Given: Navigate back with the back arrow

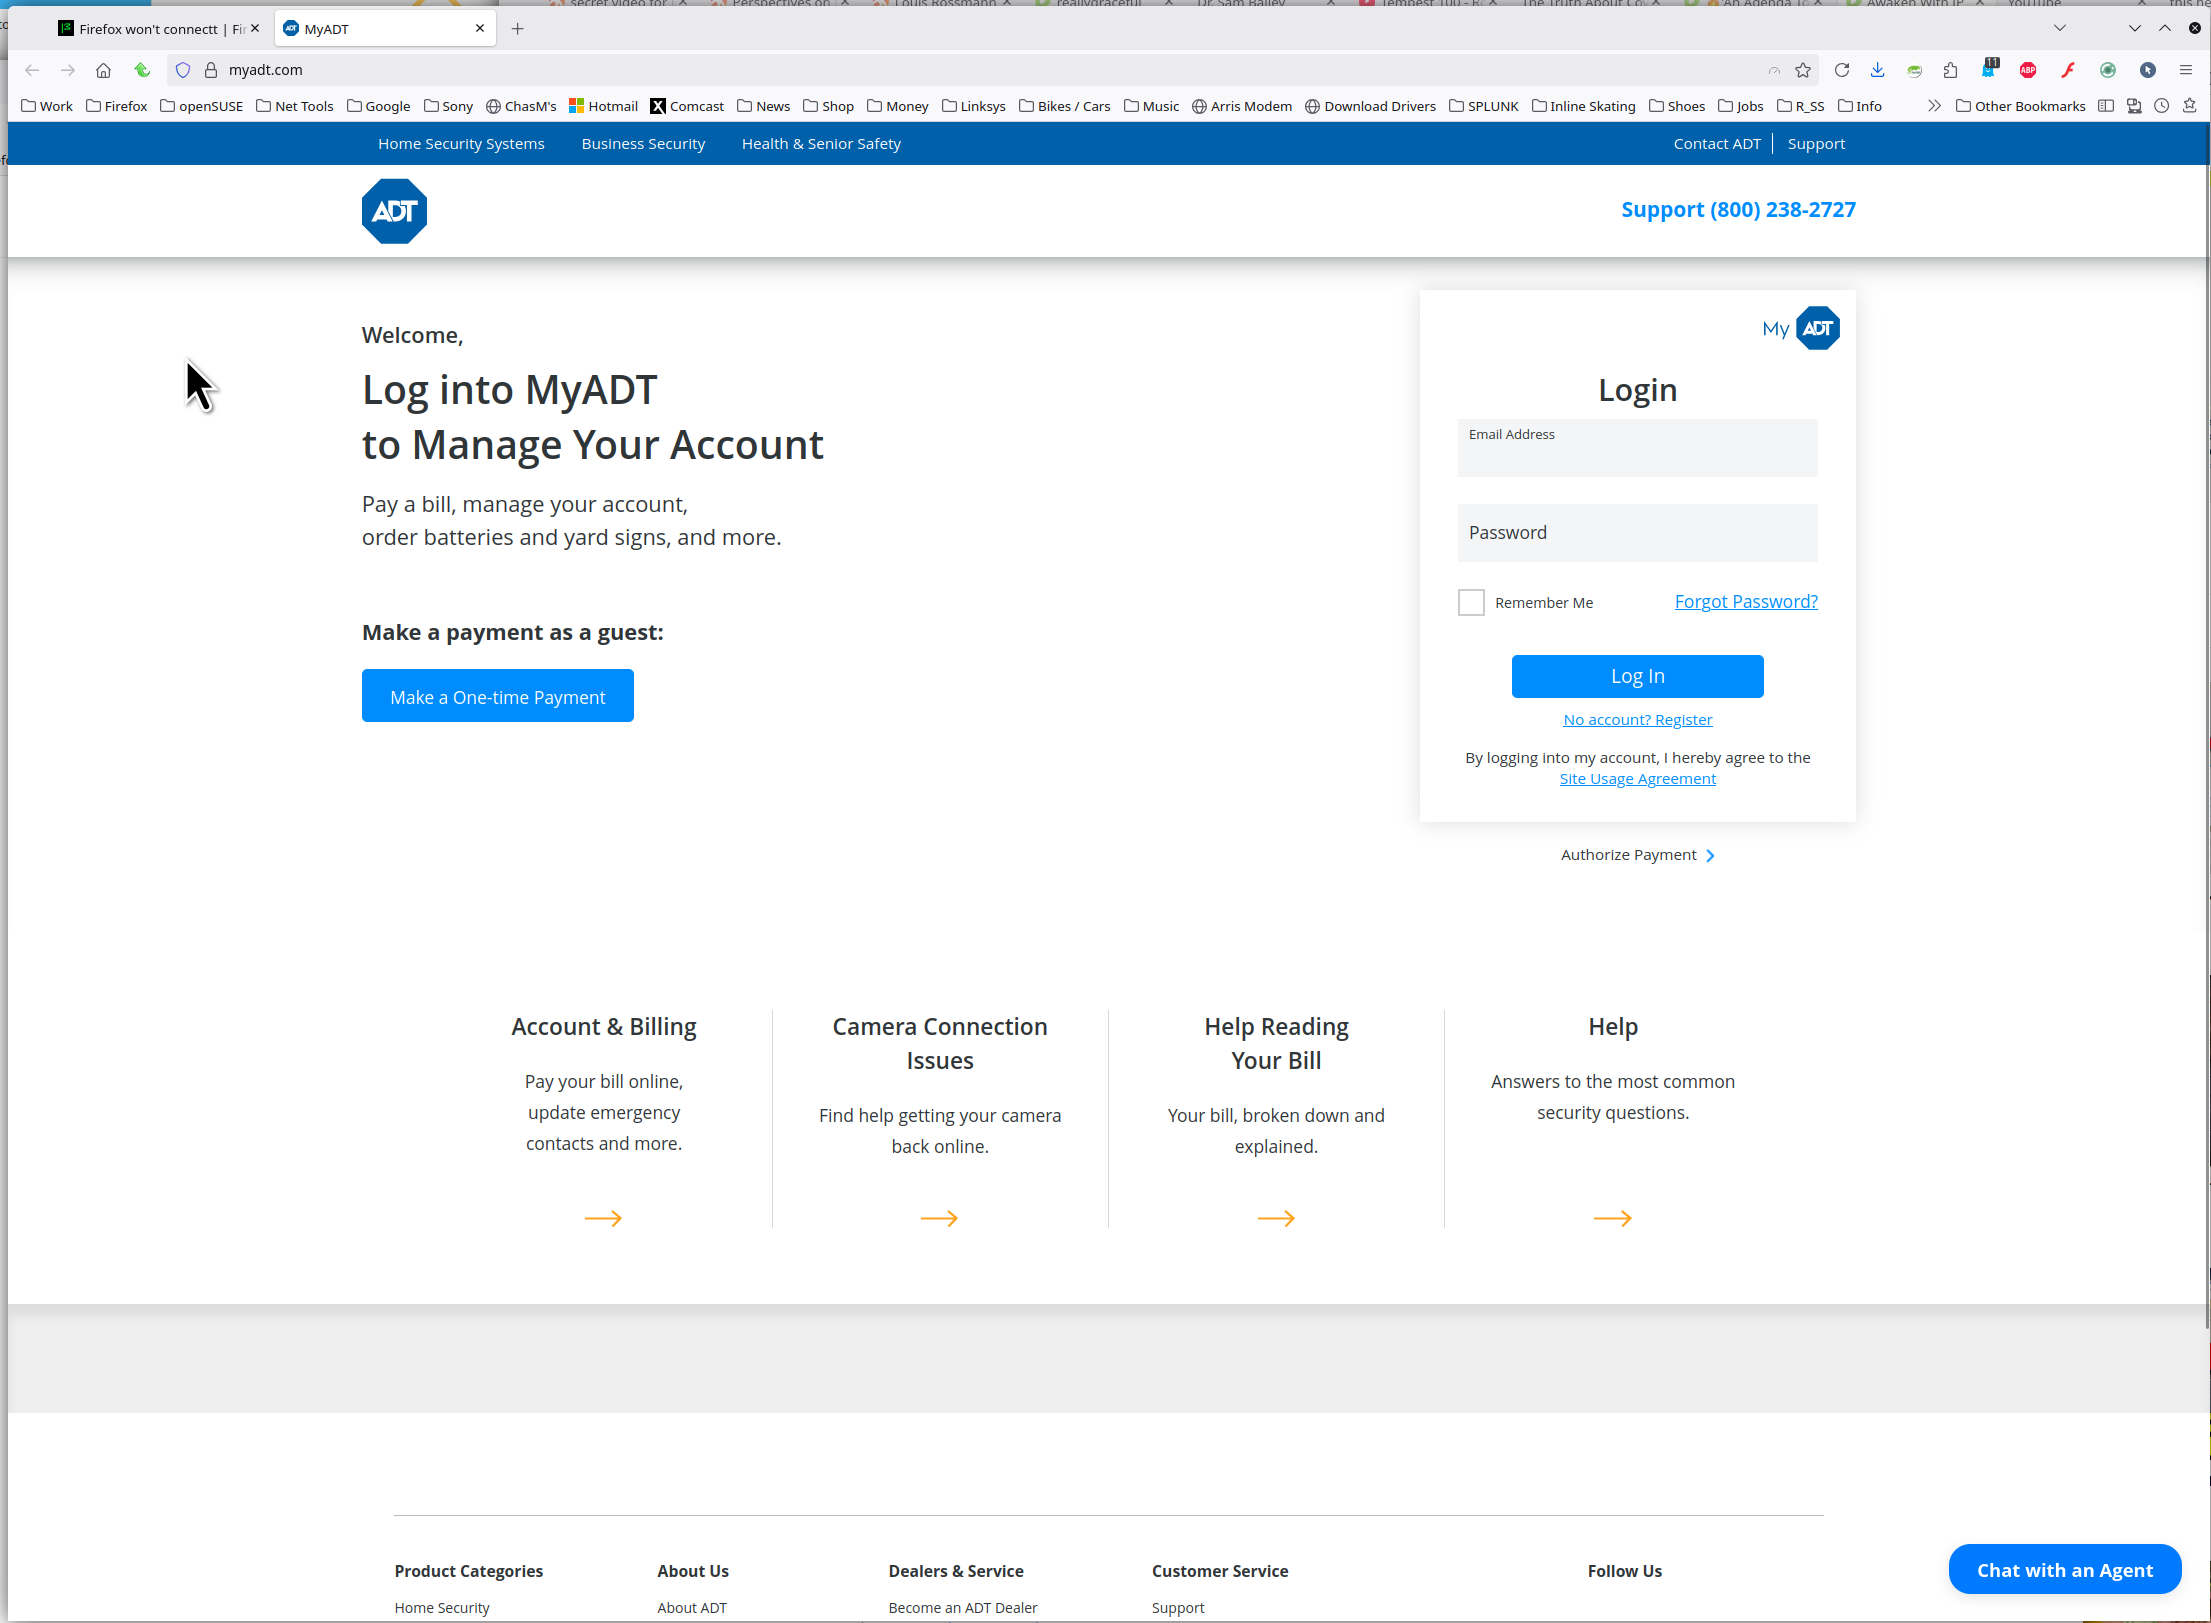Looking at the screenshot, I should (32, 70).
